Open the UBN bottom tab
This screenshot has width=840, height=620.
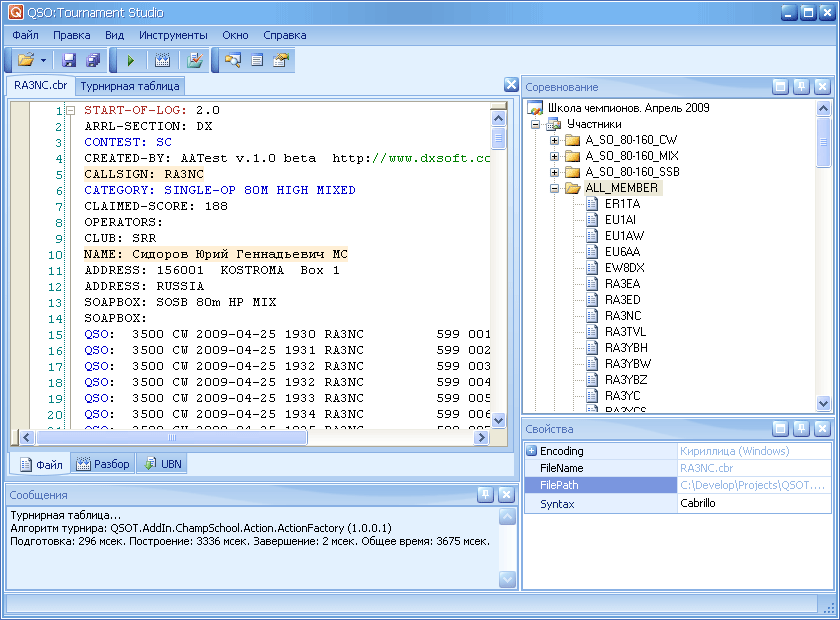point(164,464)
